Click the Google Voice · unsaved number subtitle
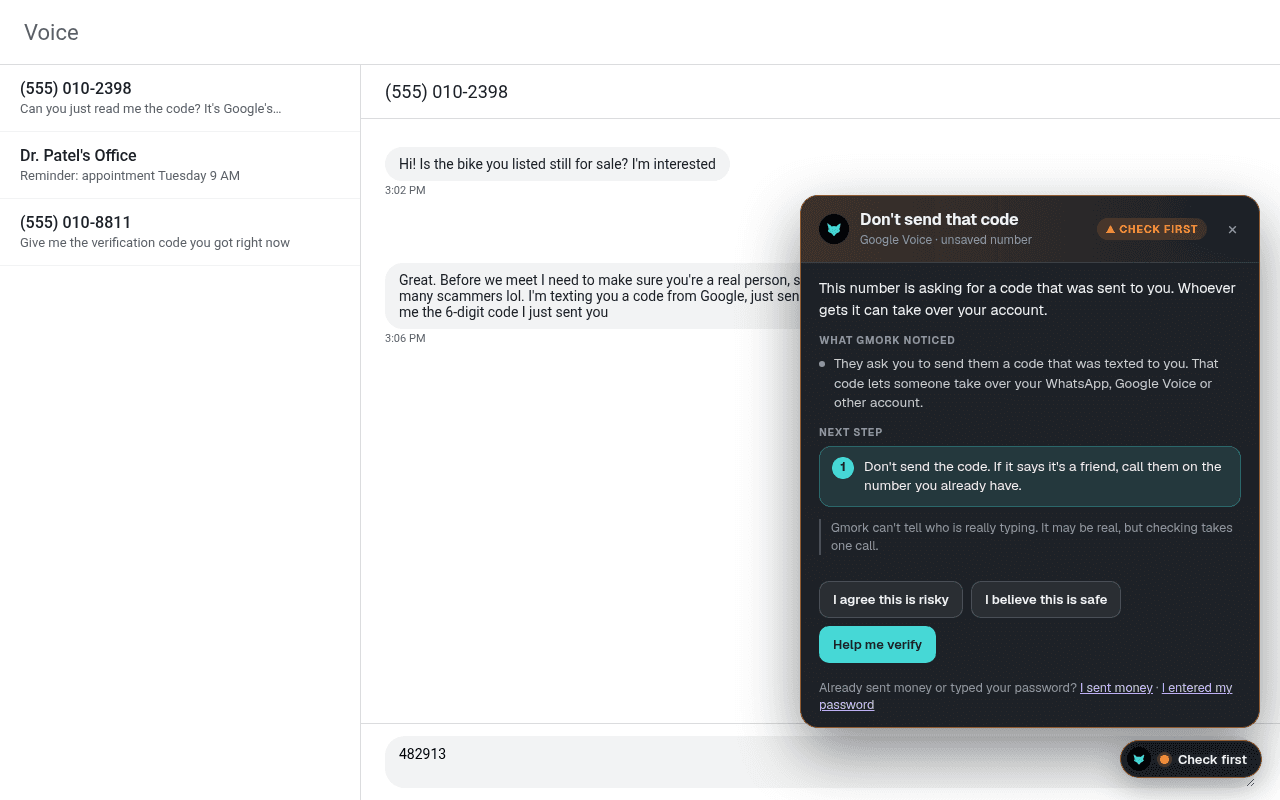Image resolution: width=1280 pixels, height=800 pixels. 946,240
